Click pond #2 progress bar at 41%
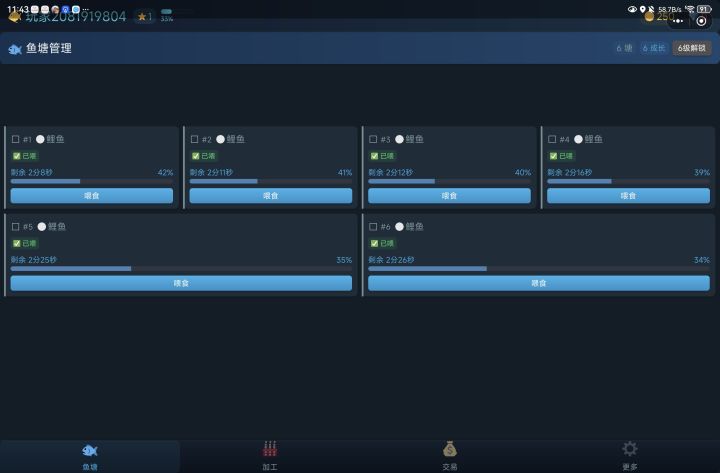Viewport: 720px width, 473px height. tap(271, 181)
